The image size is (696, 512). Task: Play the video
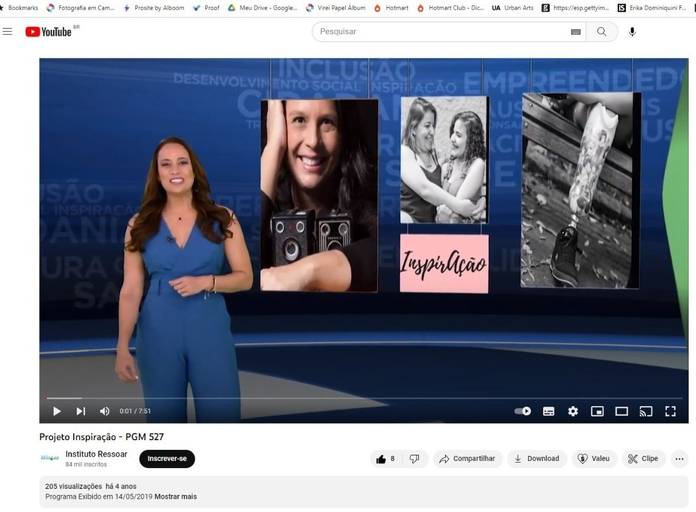pyautogui.click(x=57, y=411)
